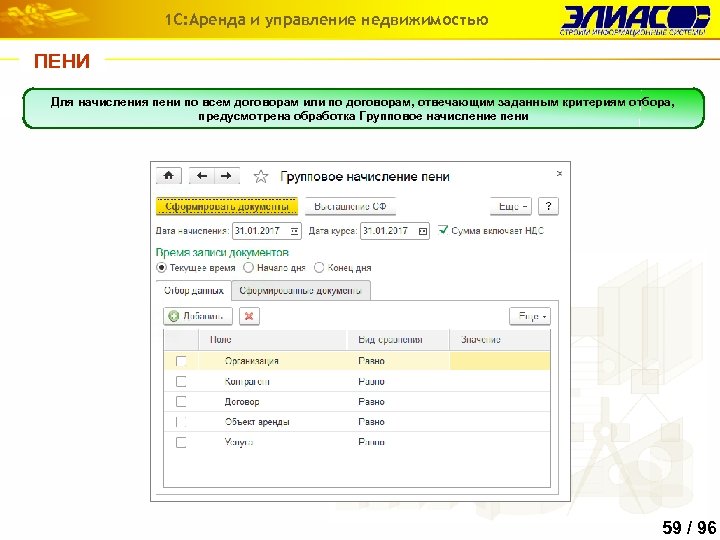Click Сформировать документы button
Screen dimensions: 720x540
tap(227, 206)
